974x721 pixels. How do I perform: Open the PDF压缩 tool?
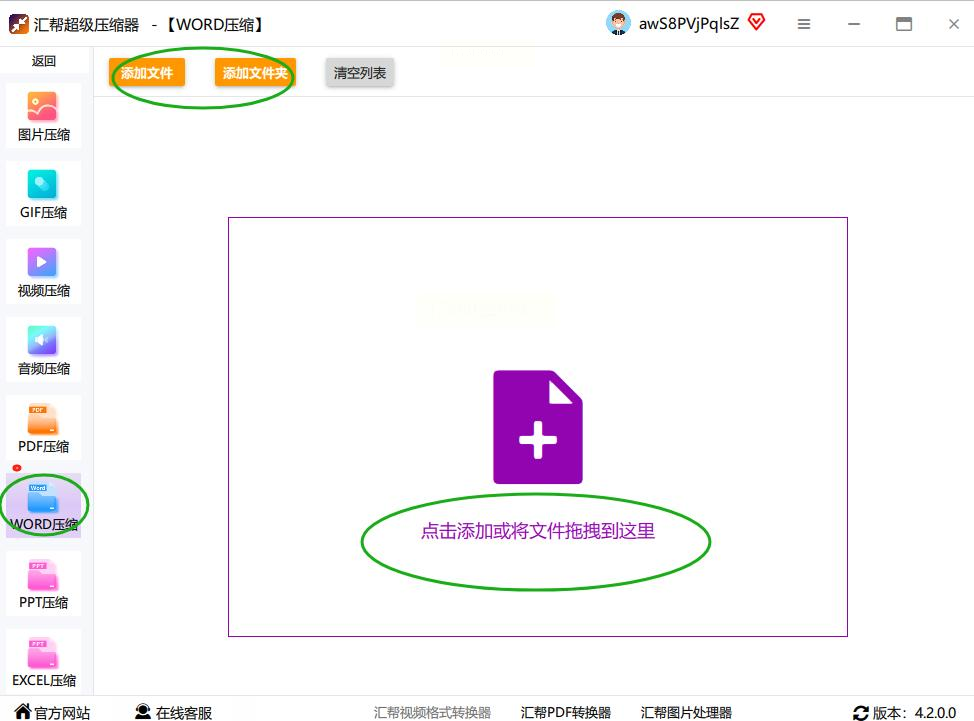pos(43,428)
